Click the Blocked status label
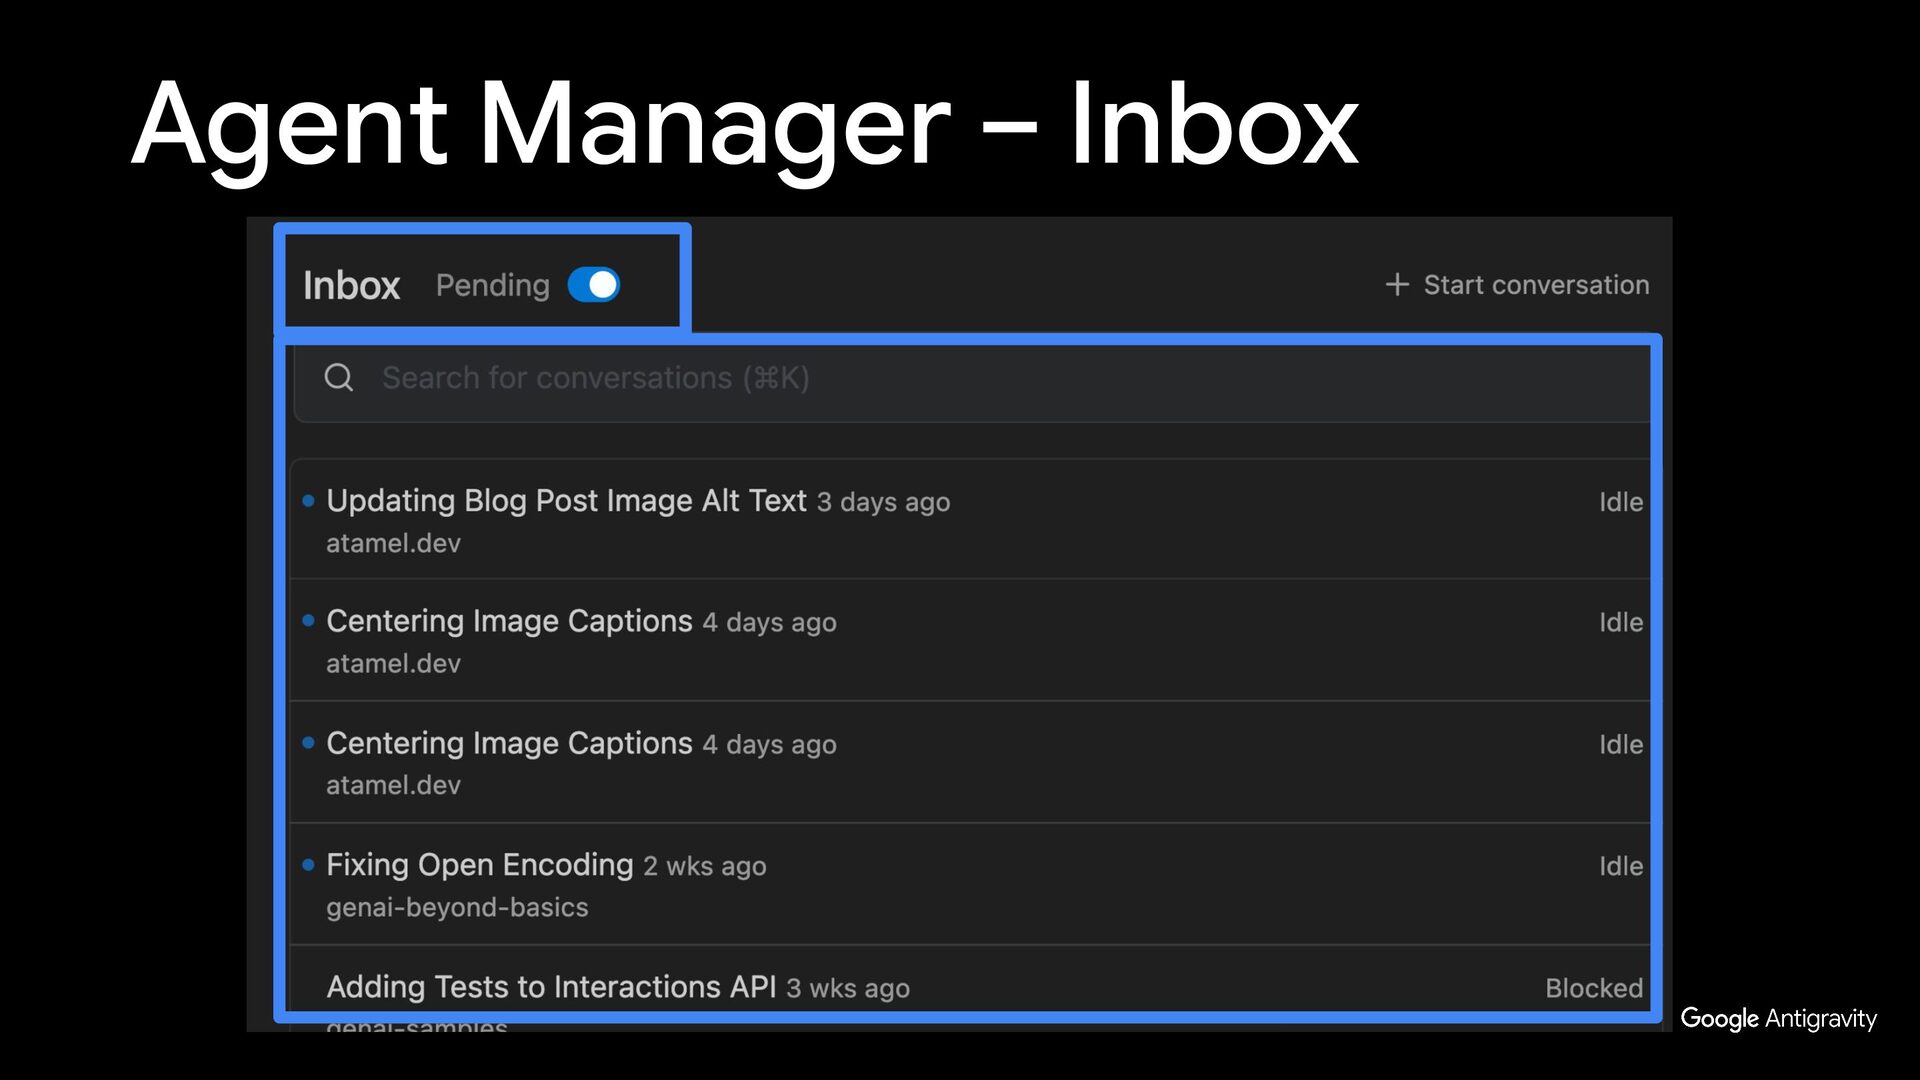The height and width of the screenshot is (1080, 1920). [x=1593, y=988]
